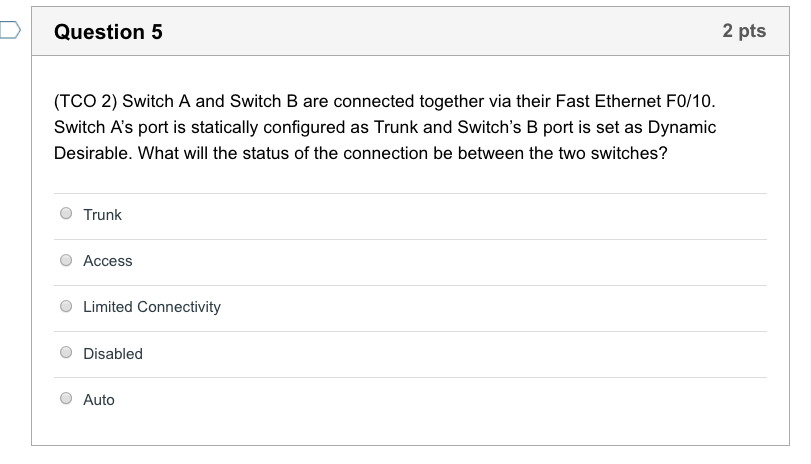Click the "2 pts" points indicator

tap(744, 31)
